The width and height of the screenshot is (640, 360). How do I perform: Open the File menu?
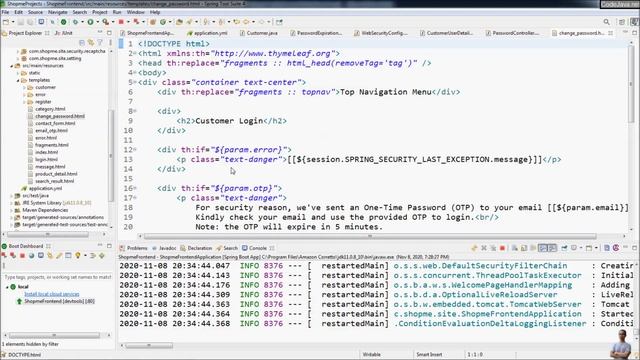pyautogui.click(x=5, y=13)
